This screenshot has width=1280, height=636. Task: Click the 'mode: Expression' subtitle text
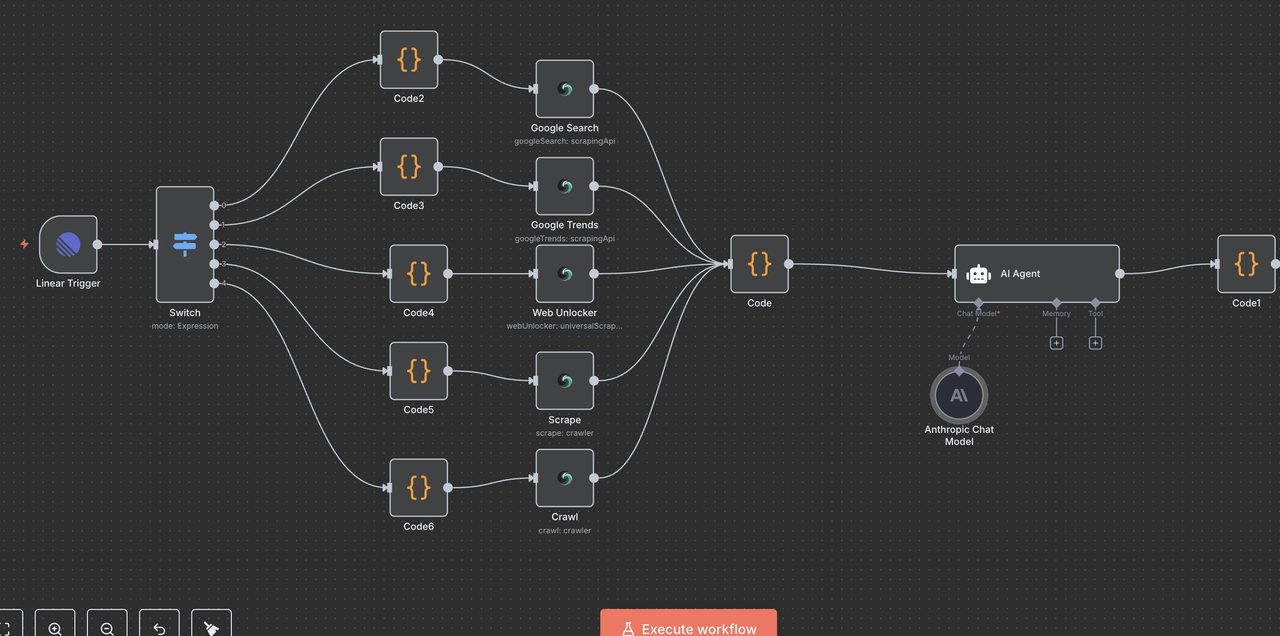point(185,326)
